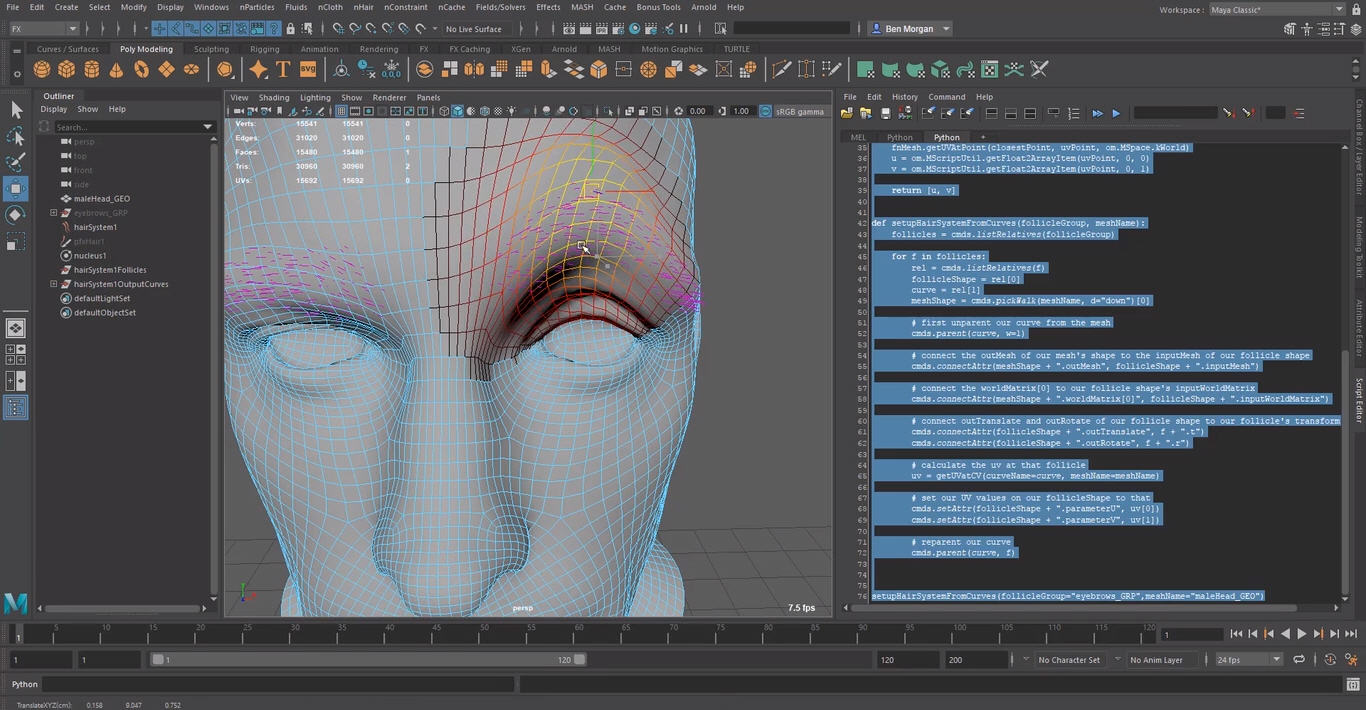This screenshot has height=710, width=1366.
Task: Open the FX menu set dropdown
Action: point(42,29)
